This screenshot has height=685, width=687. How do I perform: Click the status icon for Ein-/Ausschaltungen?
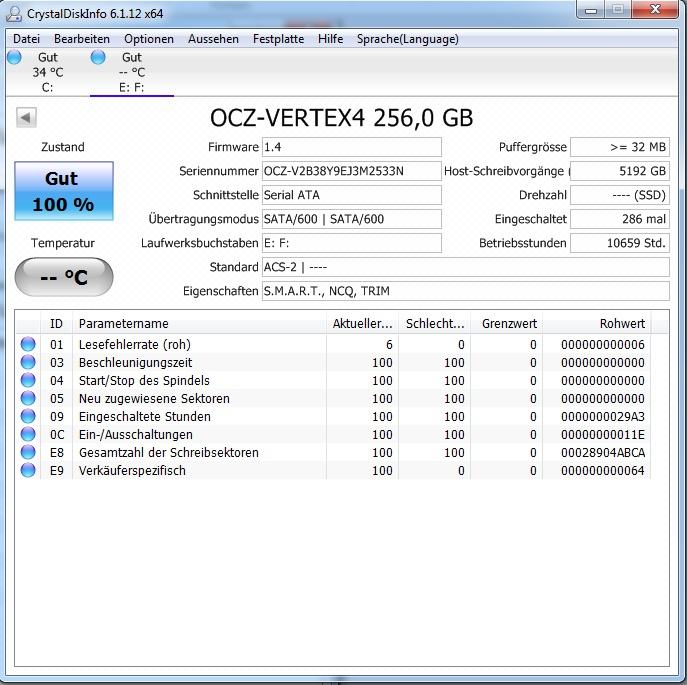pos(28,434)
